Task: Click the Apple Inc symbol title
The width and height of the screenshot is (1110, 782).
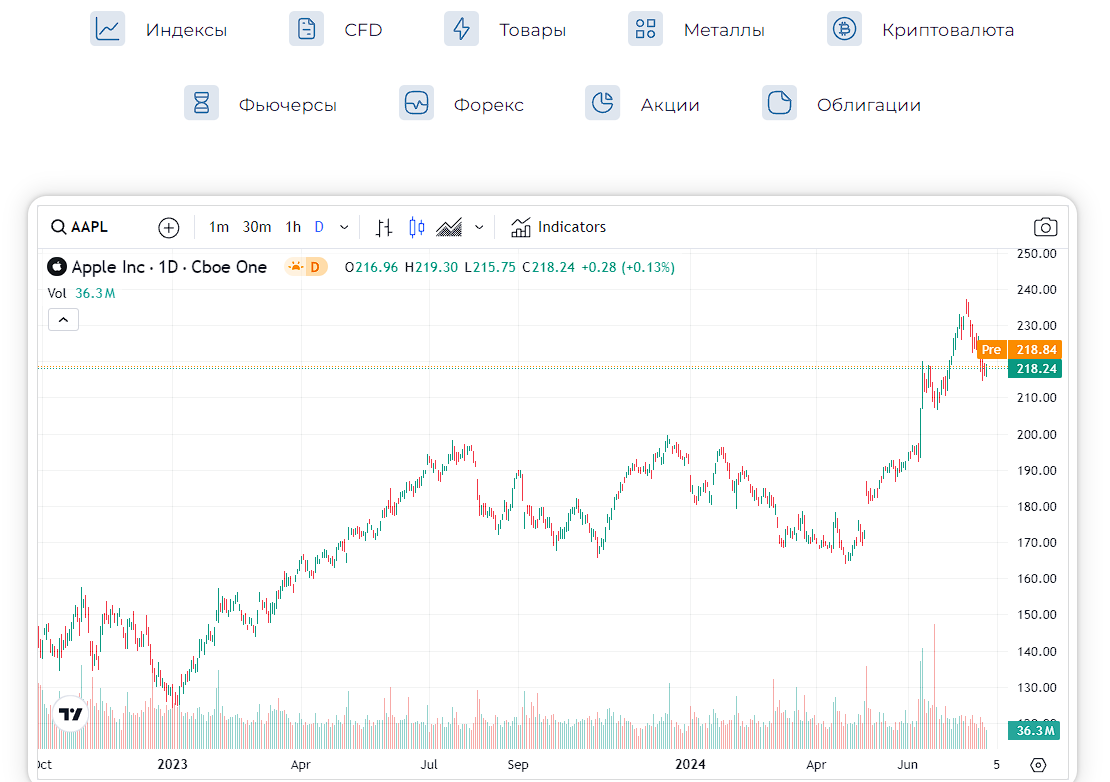Action: click(169, 267)
